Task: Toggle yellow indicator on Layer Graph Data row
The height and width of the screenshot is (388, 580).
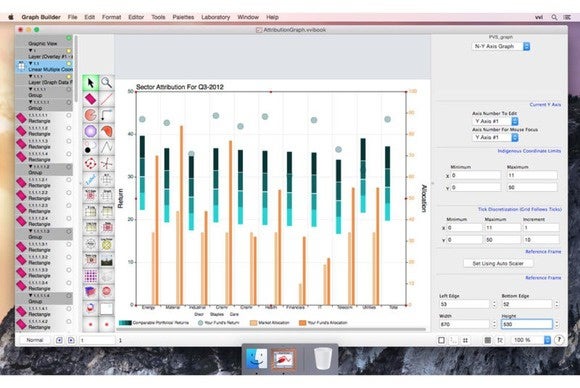Action: [x=69, y=77]
